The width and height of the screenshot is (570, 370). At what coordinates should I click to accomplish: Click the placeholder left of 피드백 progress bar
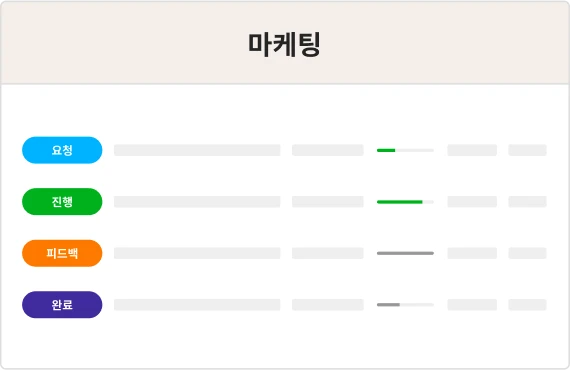[328, 253]
